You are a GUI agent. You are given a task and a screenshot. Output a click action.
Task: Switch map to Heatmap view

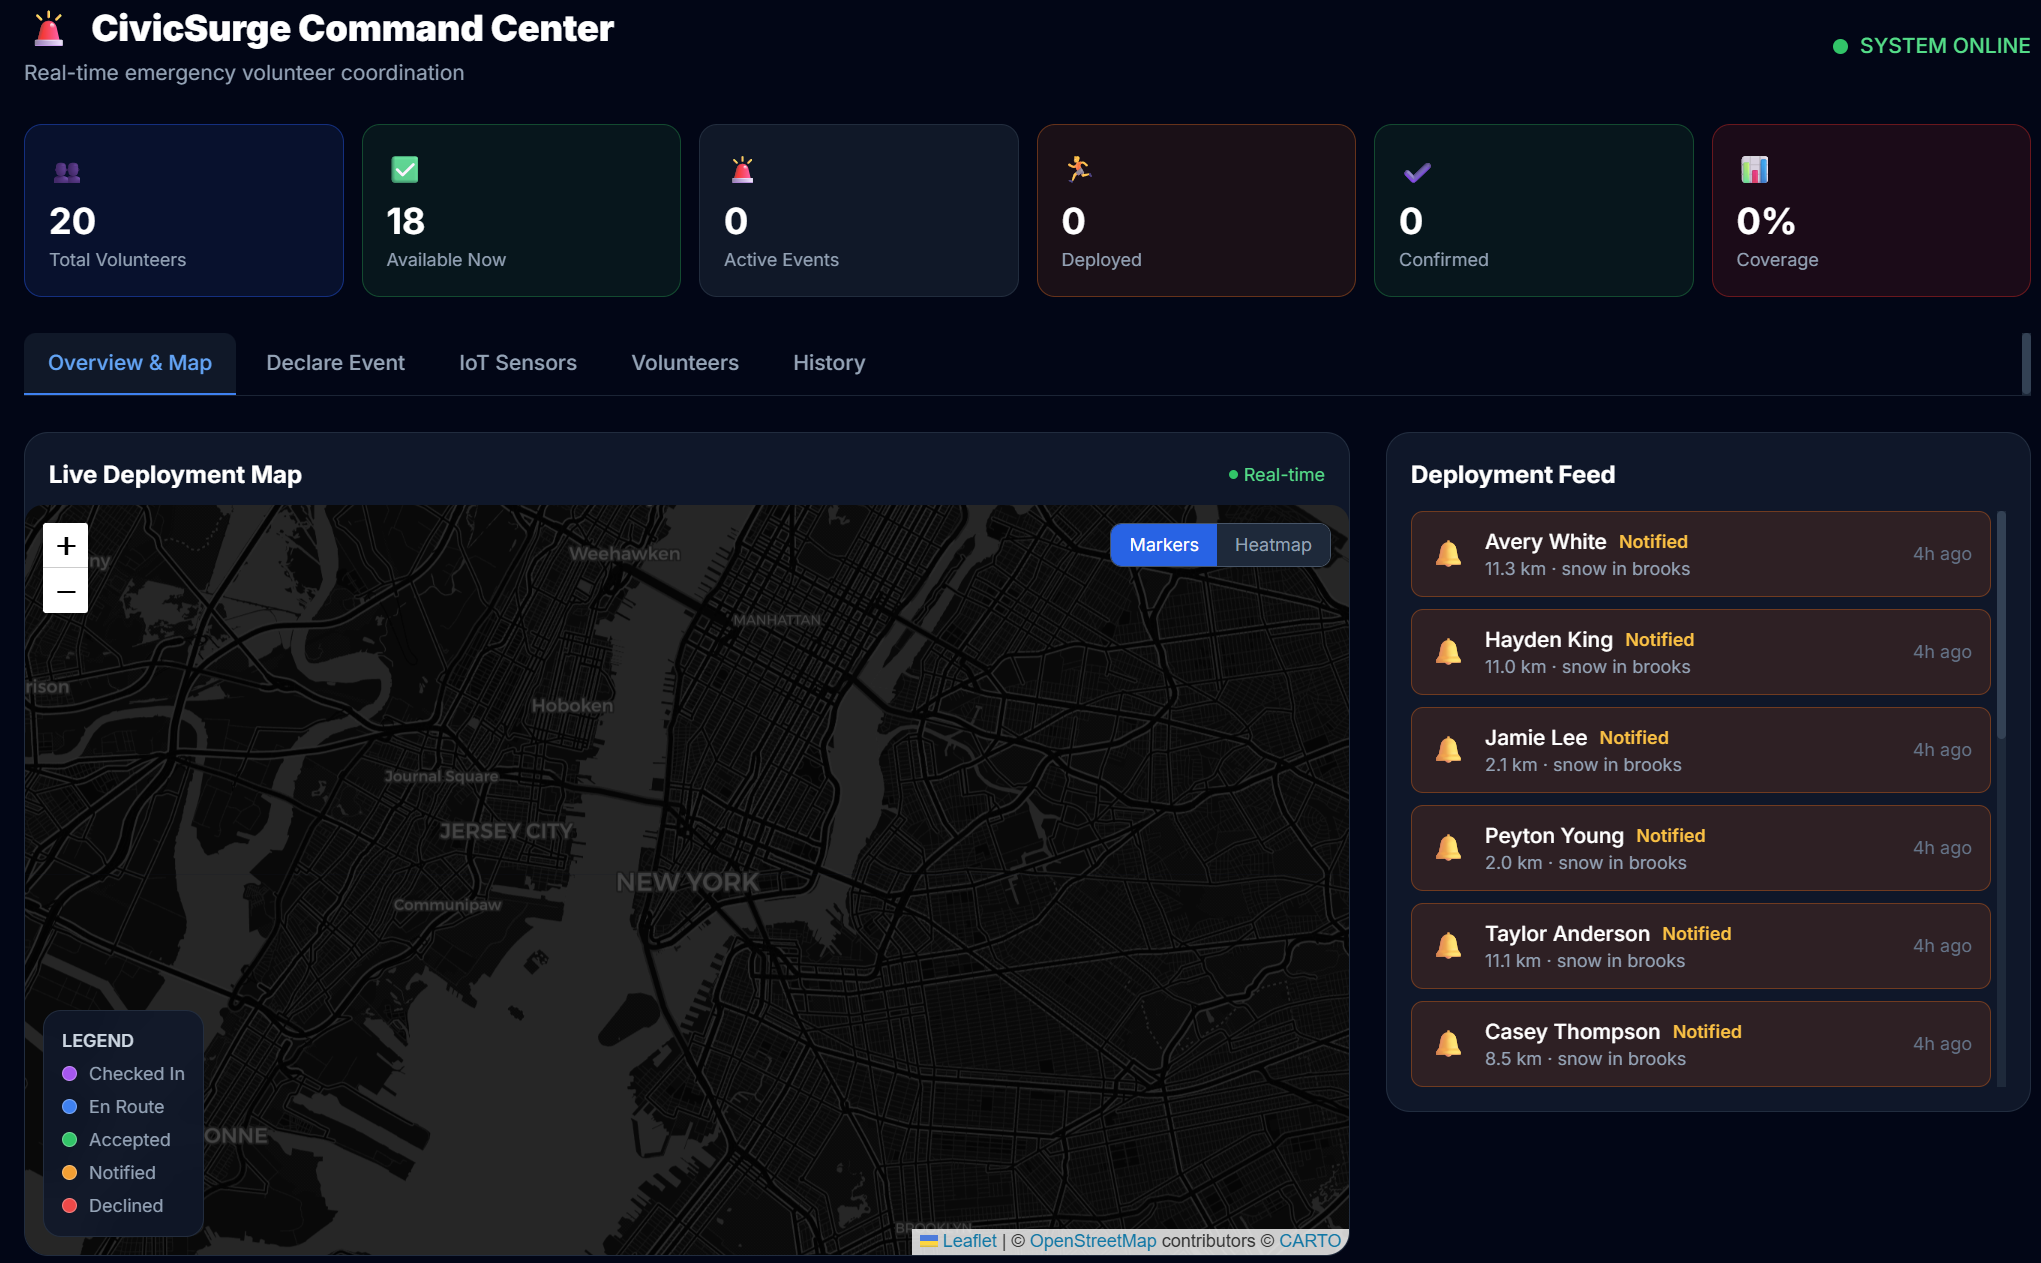click(1272, 545)
